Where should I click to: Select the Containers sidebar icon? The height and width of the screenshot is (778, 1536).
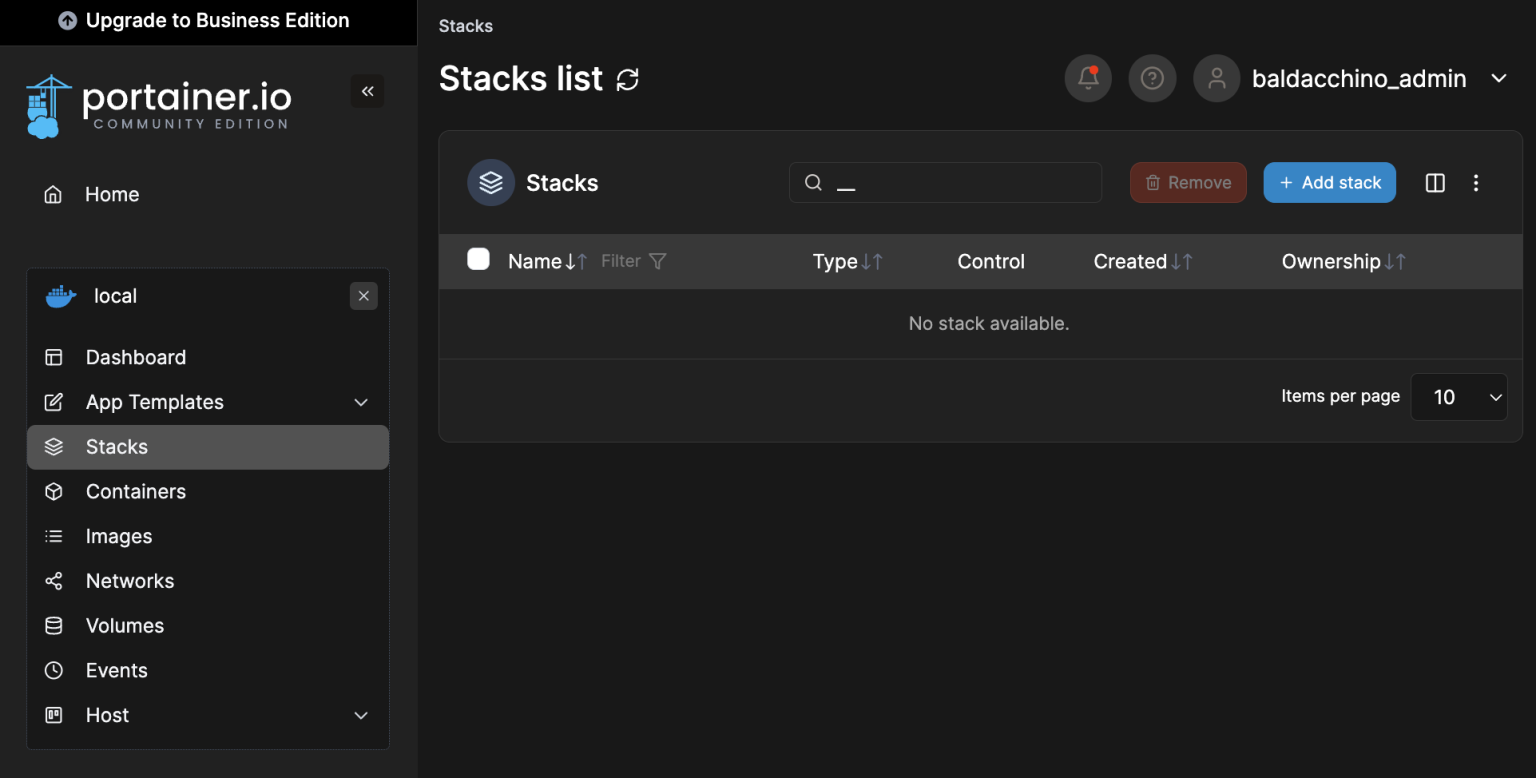coord(54,491)
